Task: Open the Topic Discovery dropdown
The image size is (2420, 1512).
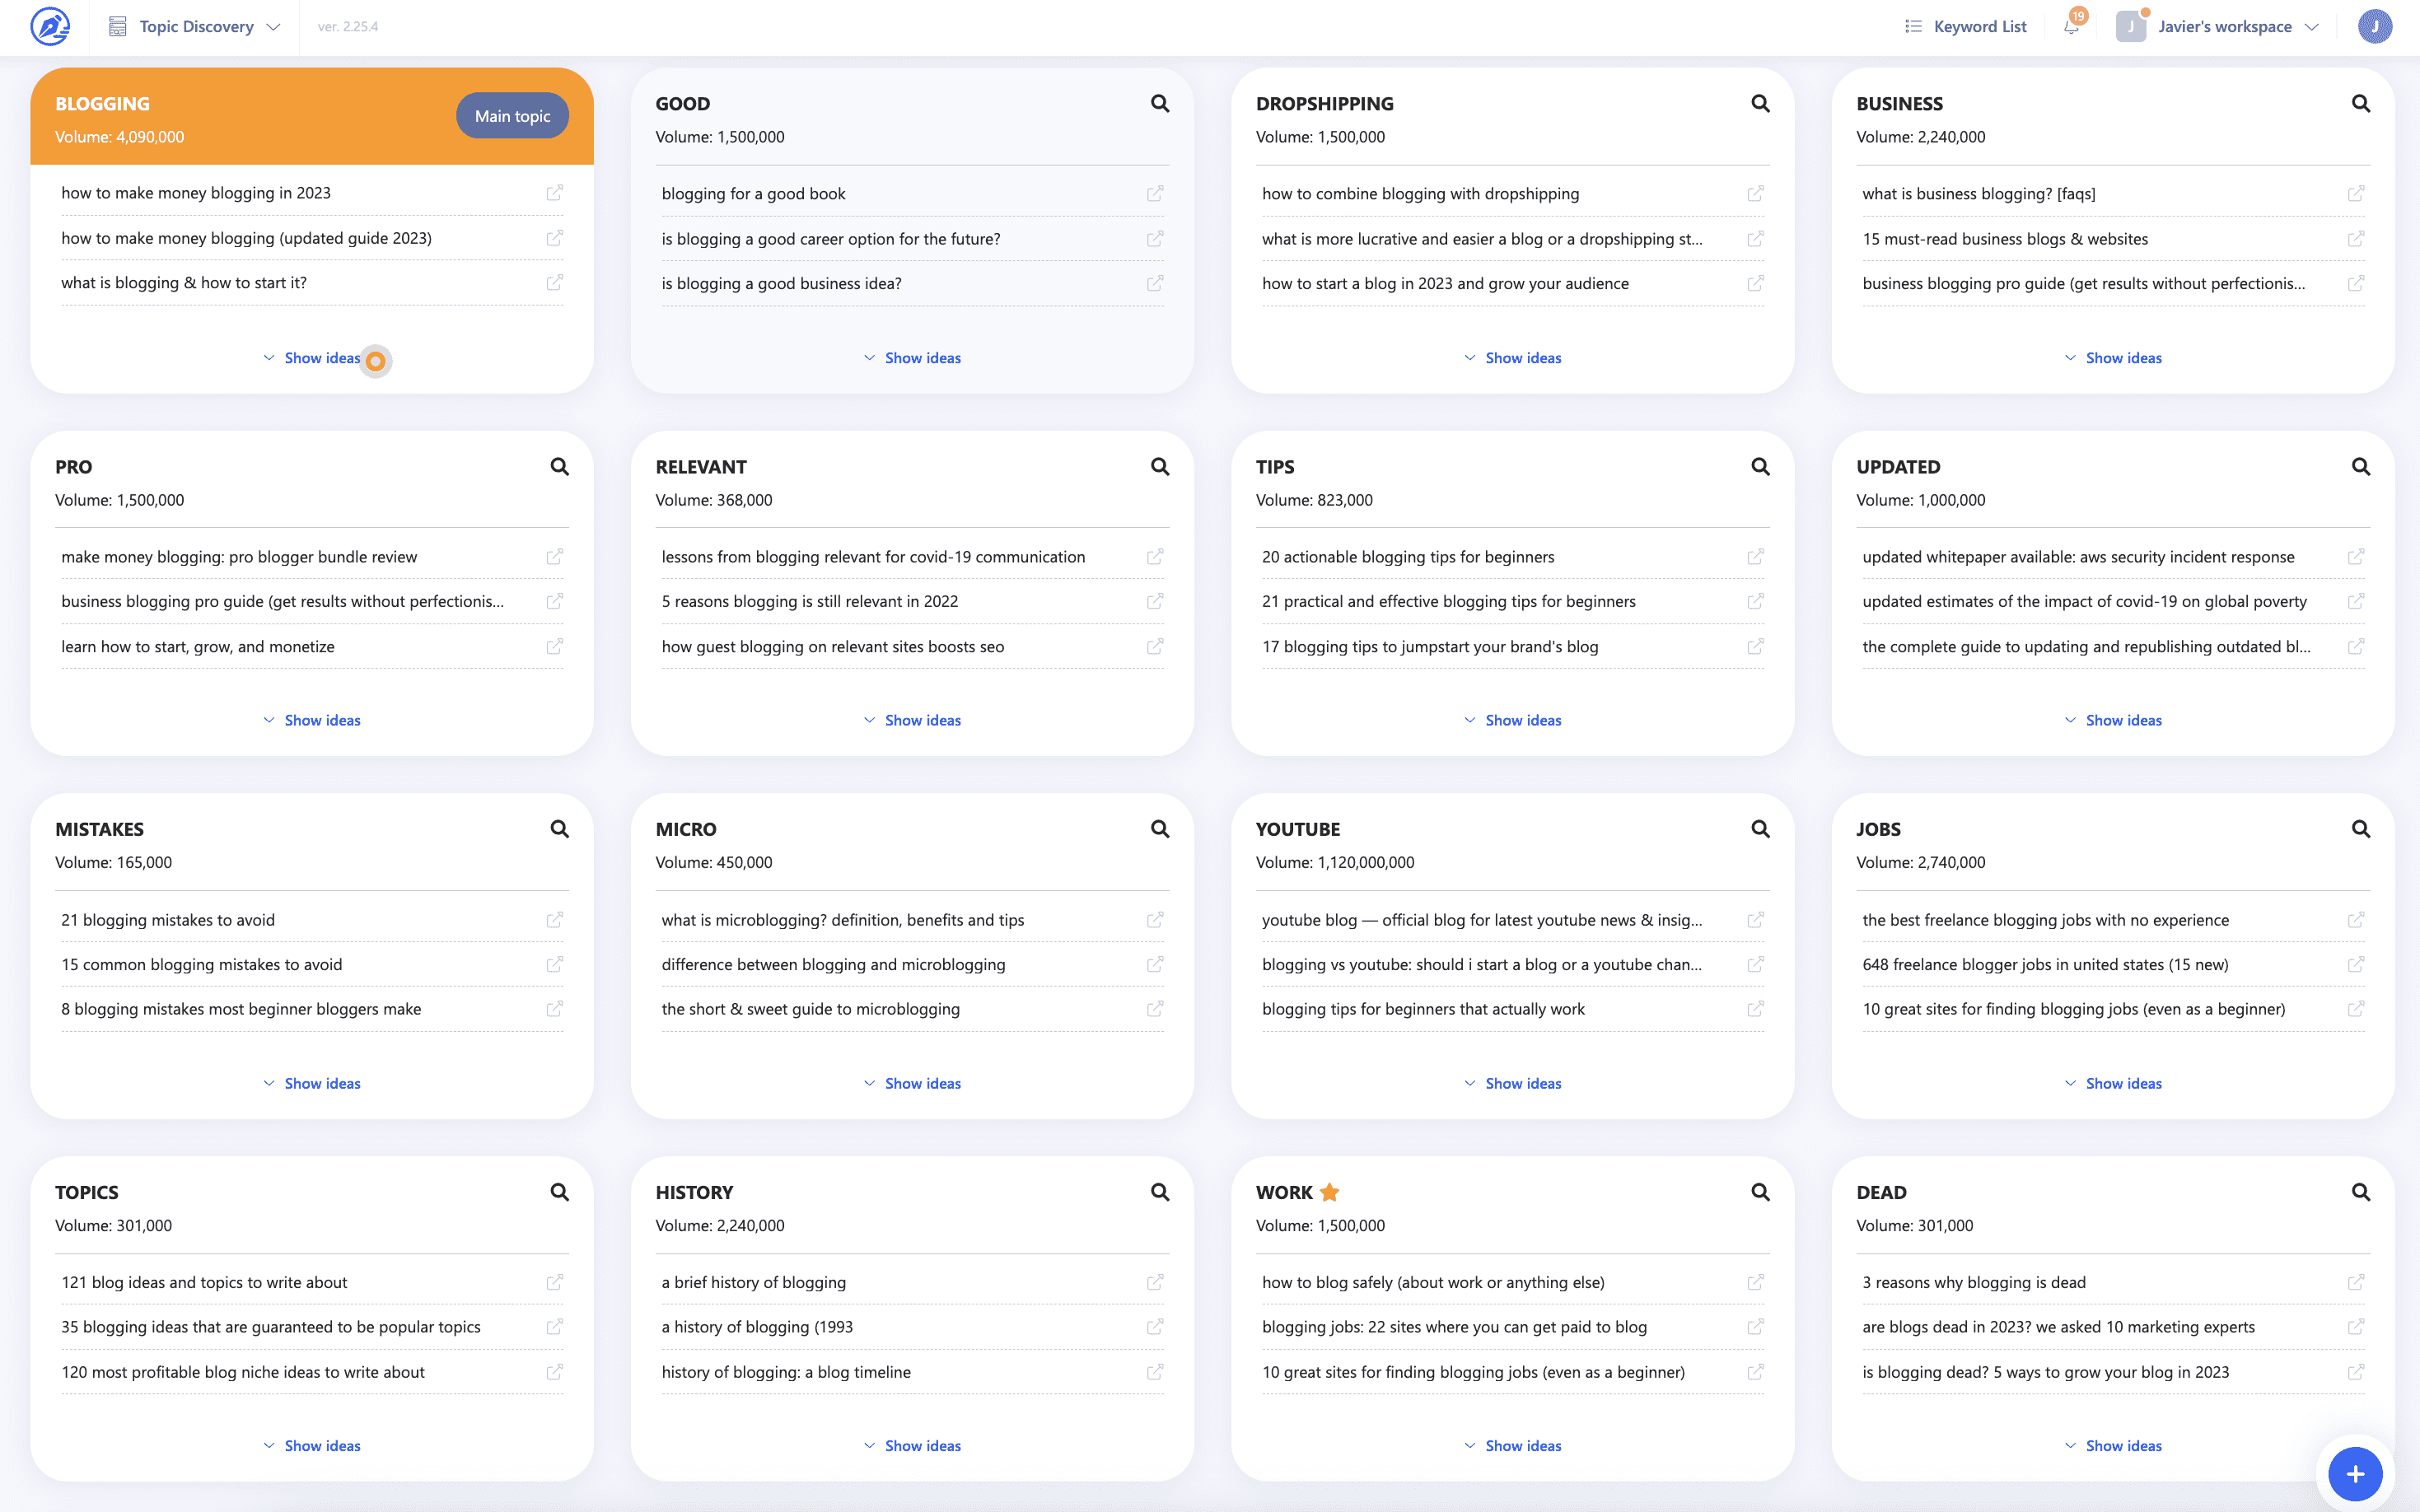Action: (x=194, y=27)
